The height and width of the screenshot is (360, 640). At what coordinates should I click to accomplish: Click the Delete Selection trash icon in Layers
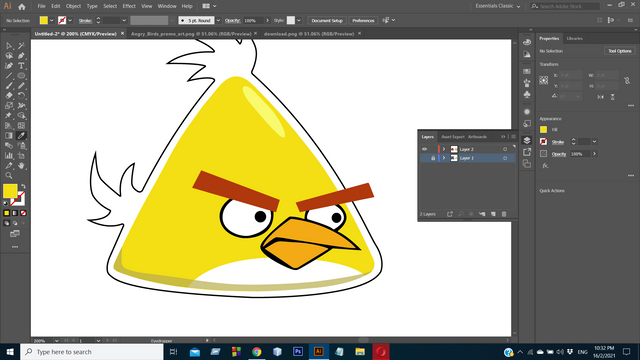(x=504, y=214)
